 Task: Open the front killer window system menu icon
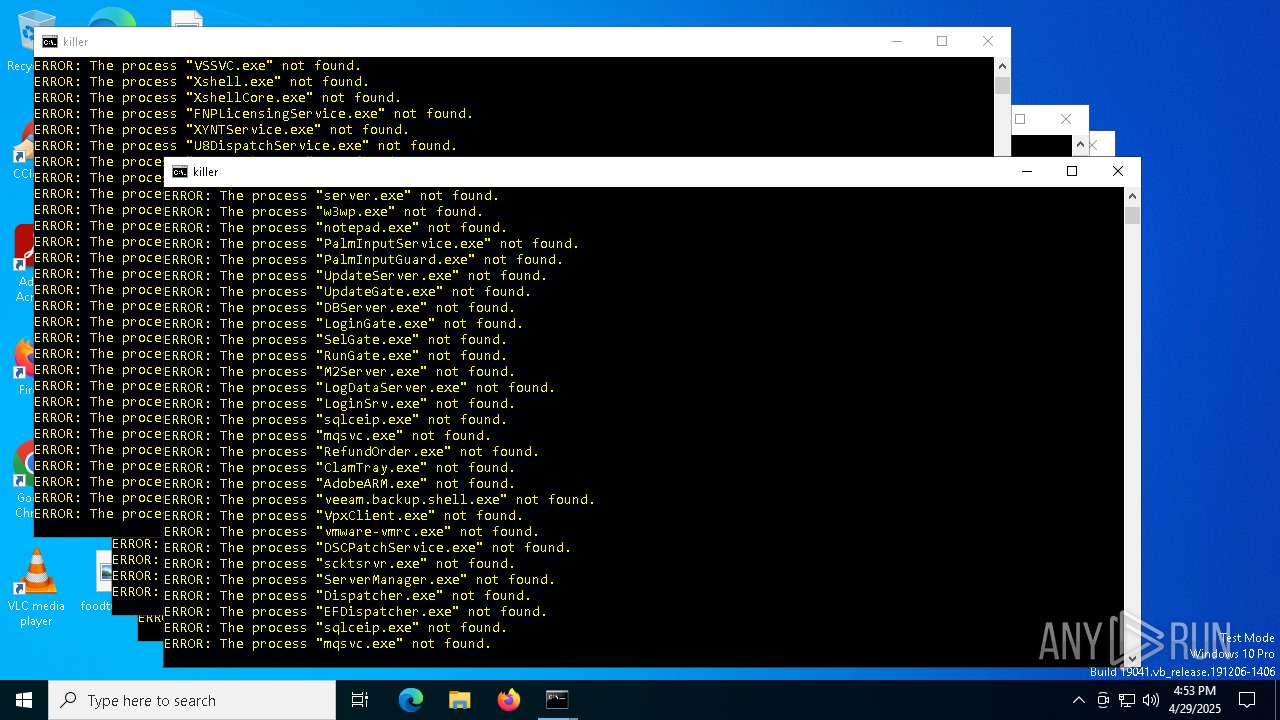coord(180,172)
